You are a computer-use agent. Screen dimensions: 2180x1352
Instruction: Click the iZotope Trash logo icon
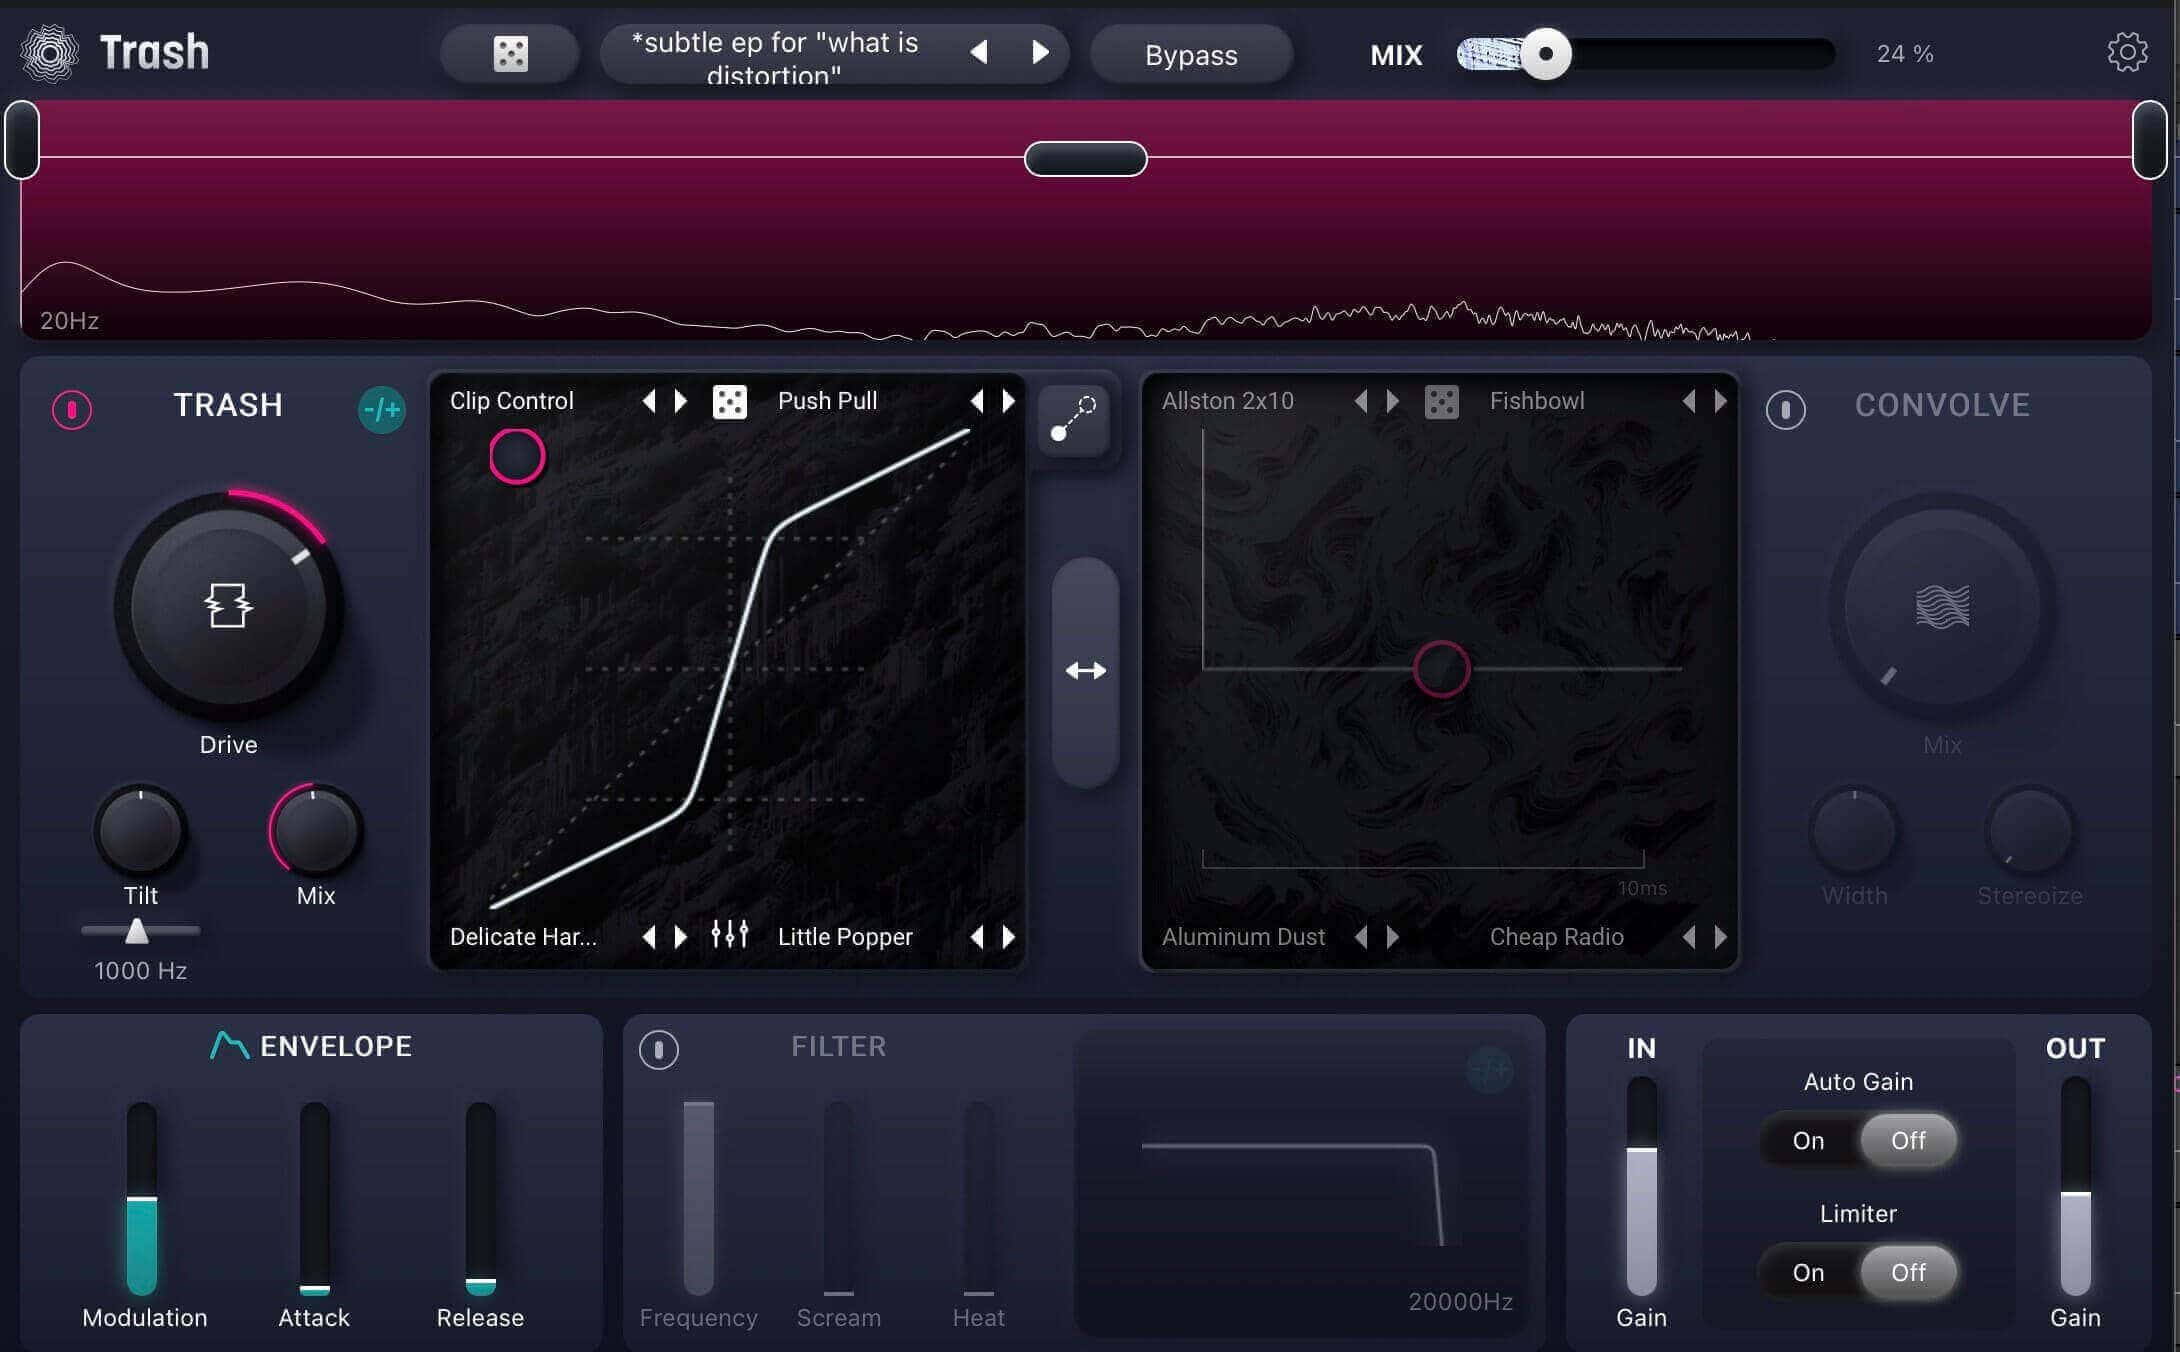(50, 52)
